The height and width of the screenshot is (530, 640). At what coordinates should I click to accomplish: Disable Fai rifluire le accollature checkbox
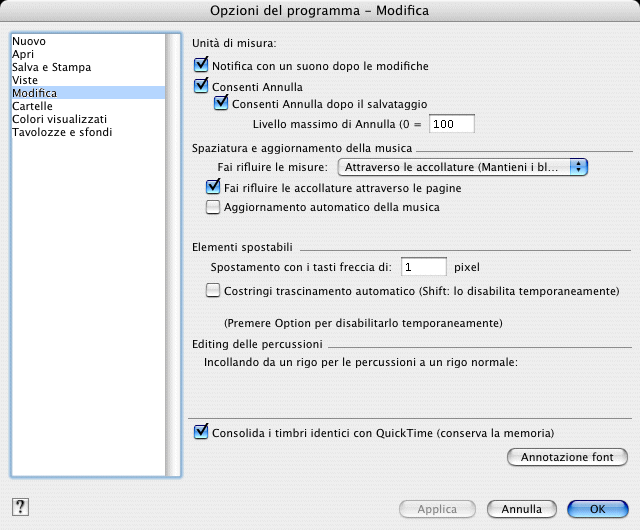[x=212, y=187]
